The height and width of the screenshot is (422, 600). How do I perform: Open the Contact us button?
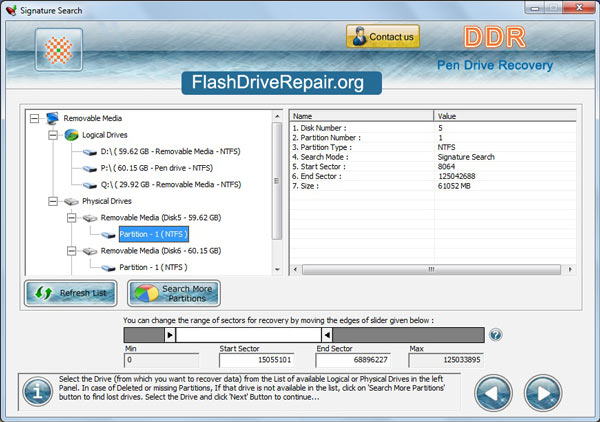(383, 36)
